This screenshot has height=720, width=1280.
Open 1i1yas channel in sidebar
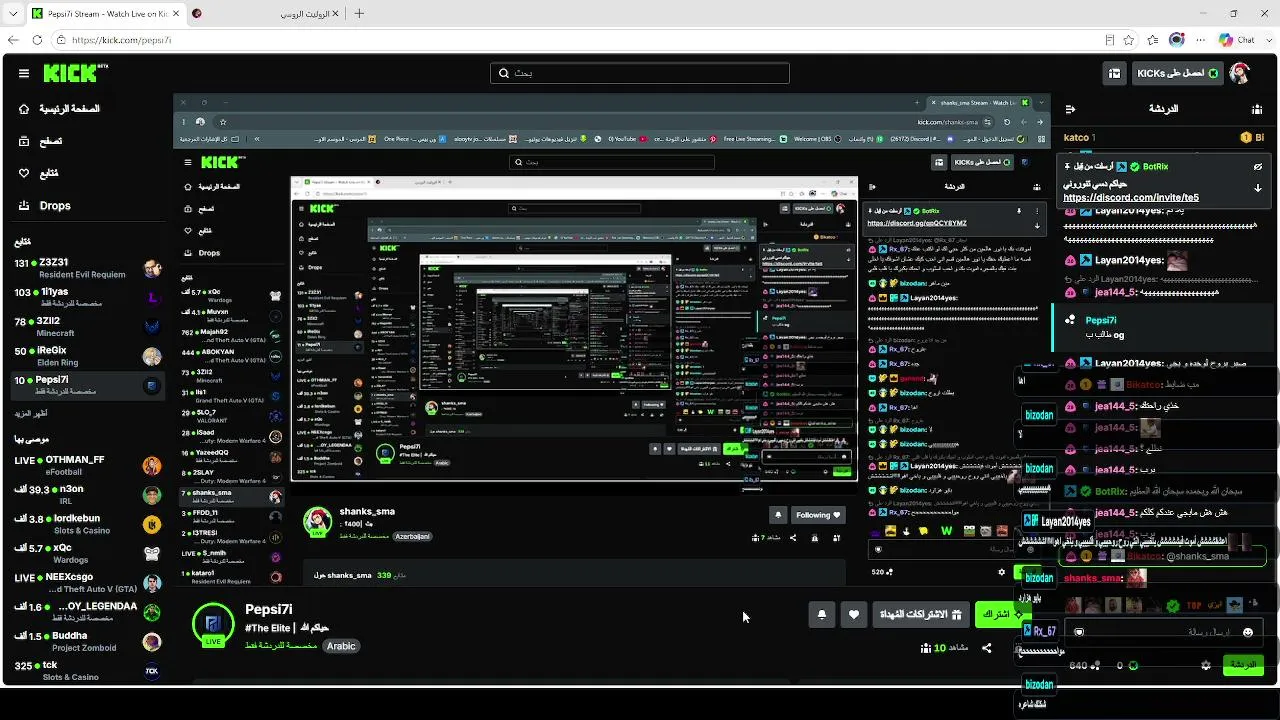coord(86,297)
